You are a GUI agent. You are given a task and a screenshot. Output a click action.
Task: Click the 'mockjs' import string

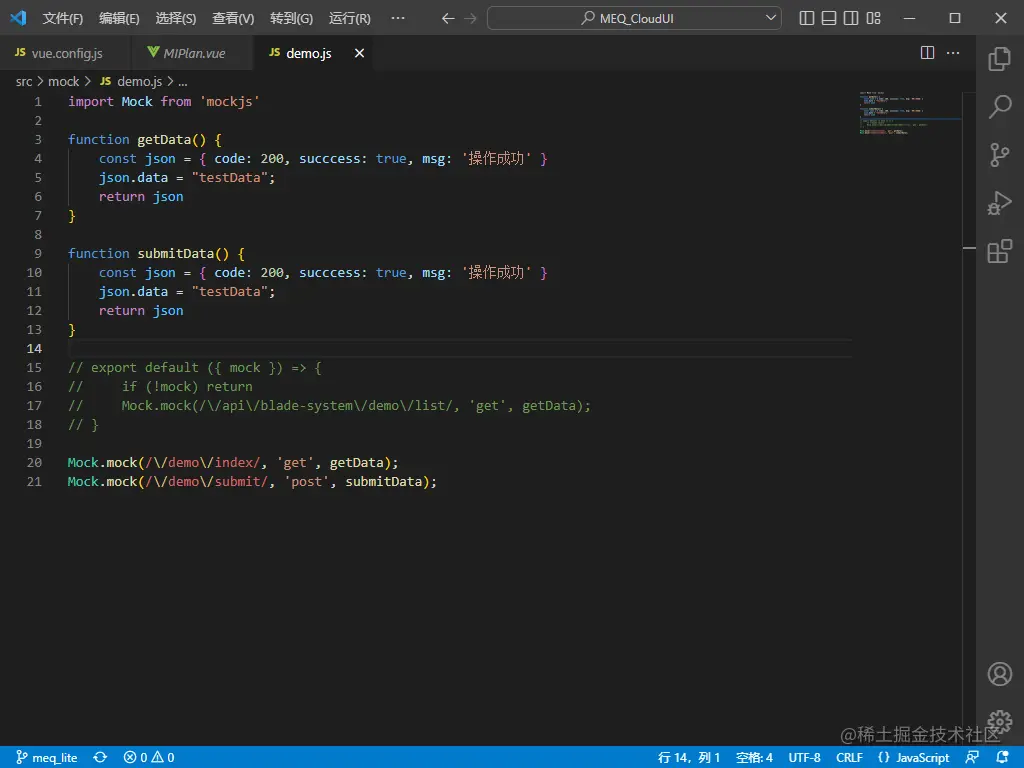tap(229, 101)
